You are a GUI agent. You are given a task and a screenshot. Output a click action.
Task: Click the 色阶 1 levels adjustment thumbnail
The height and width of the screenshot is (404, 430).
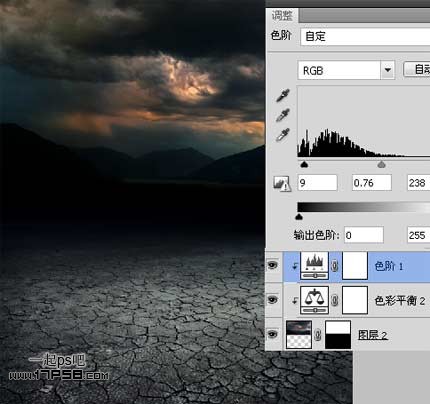314,266
